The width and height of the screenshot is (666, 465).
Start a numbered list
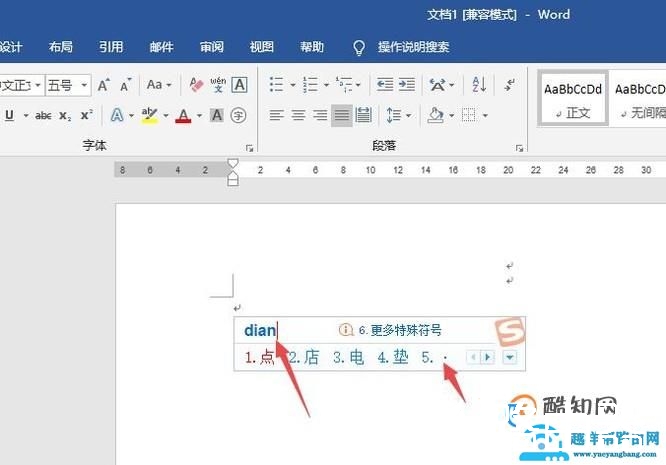point(310,85)
